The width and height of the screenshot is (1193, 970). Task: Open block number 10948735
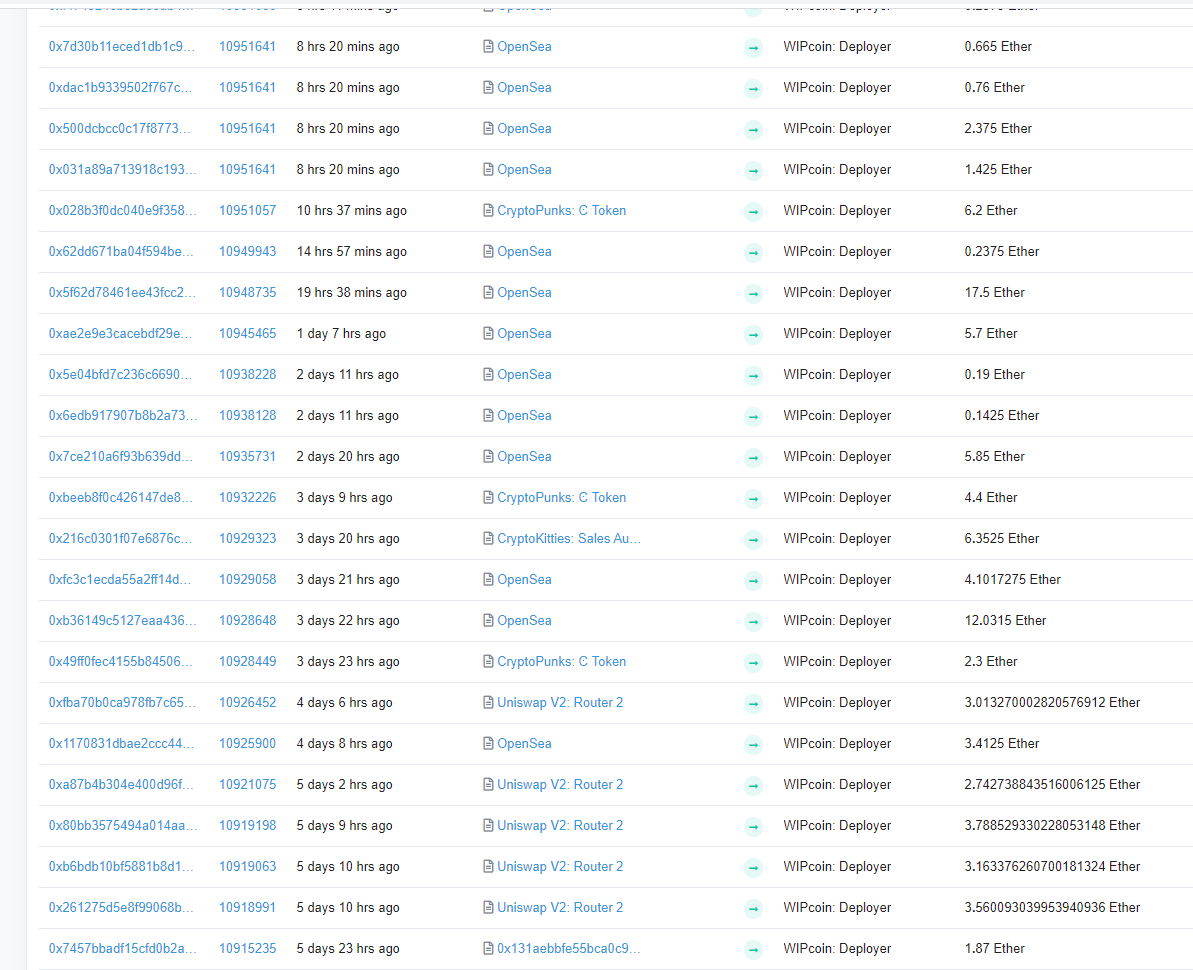[x=247, y=293]
